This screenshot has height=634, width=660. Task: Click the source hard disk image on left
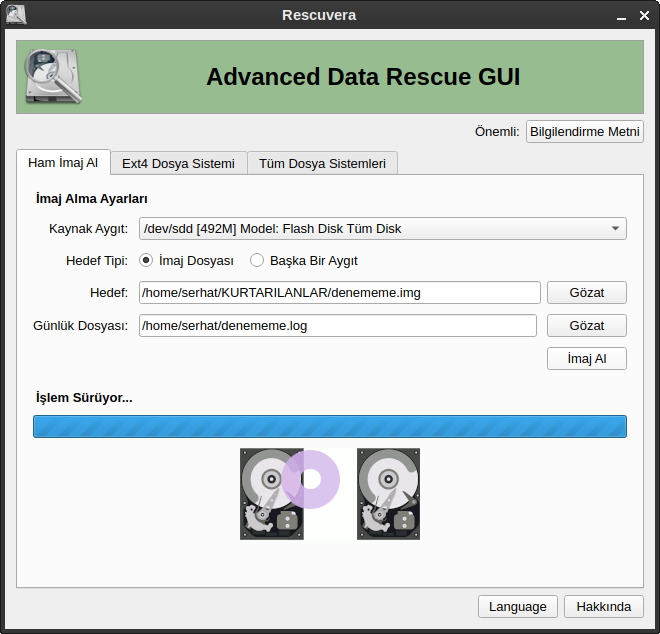[271, 494]
